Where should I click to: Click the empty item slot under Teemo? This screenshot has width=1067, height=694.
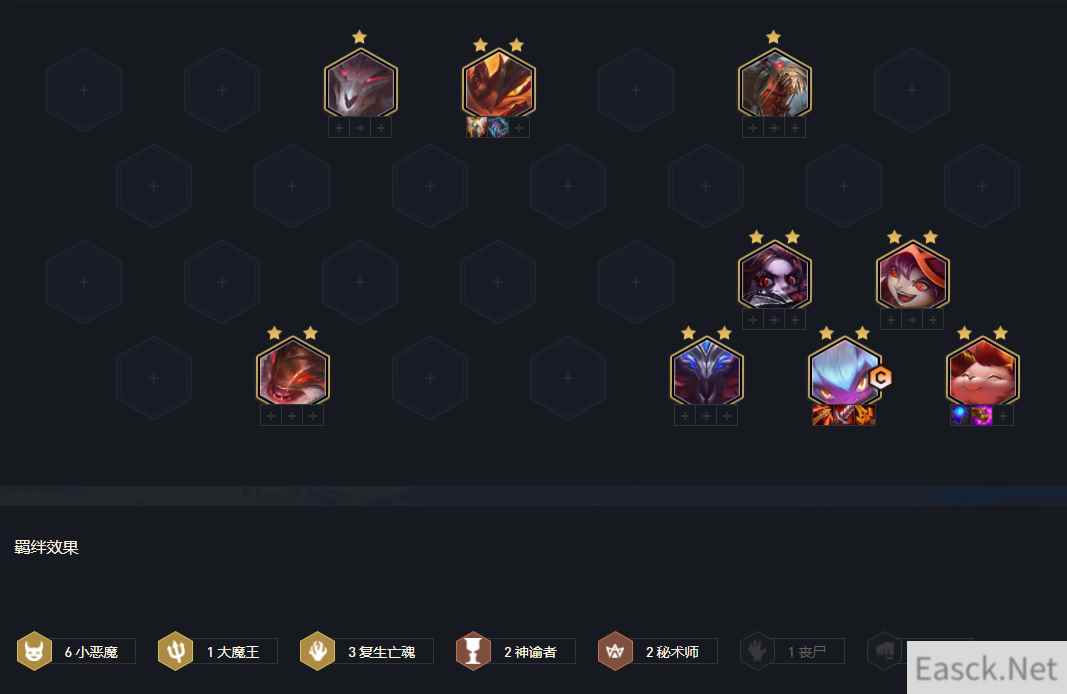(x=1003, y=415)
